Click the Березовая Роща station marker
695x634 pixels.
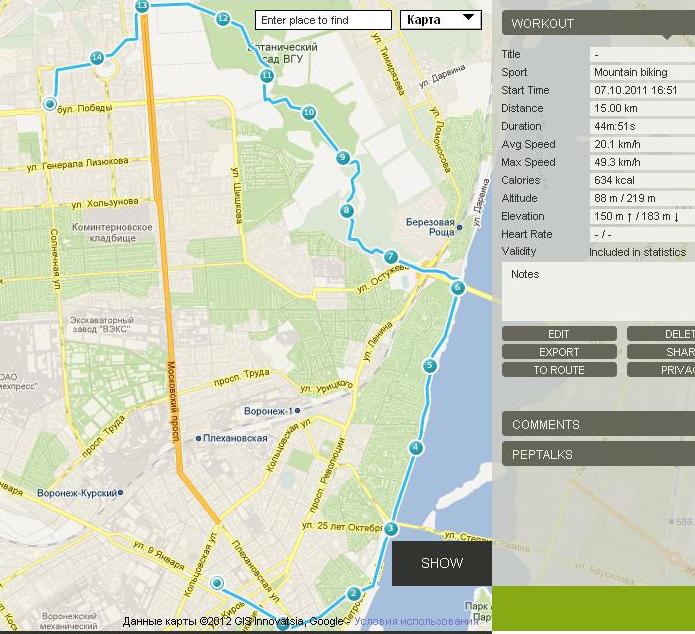tap(459, 227)
